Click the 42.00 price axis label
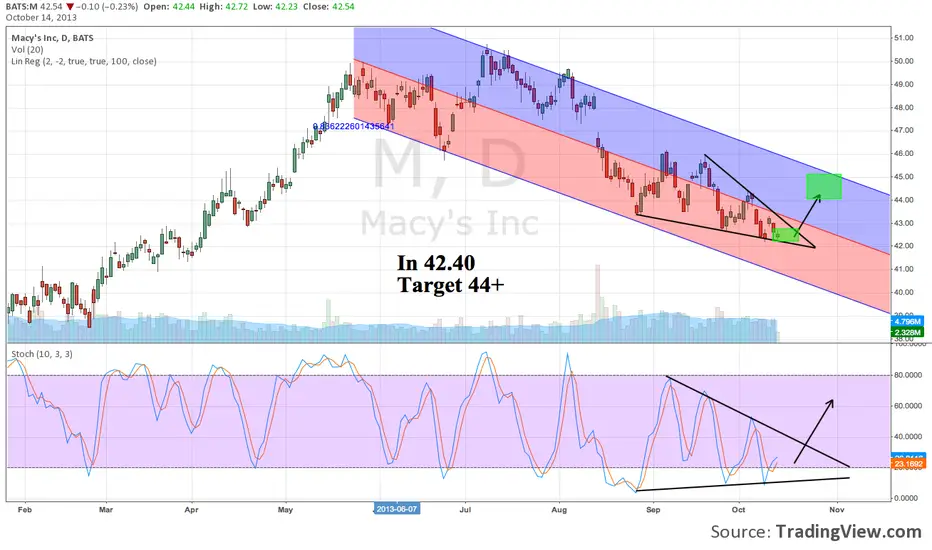Screen dimensions: 932x550 [x=903, y=246]
